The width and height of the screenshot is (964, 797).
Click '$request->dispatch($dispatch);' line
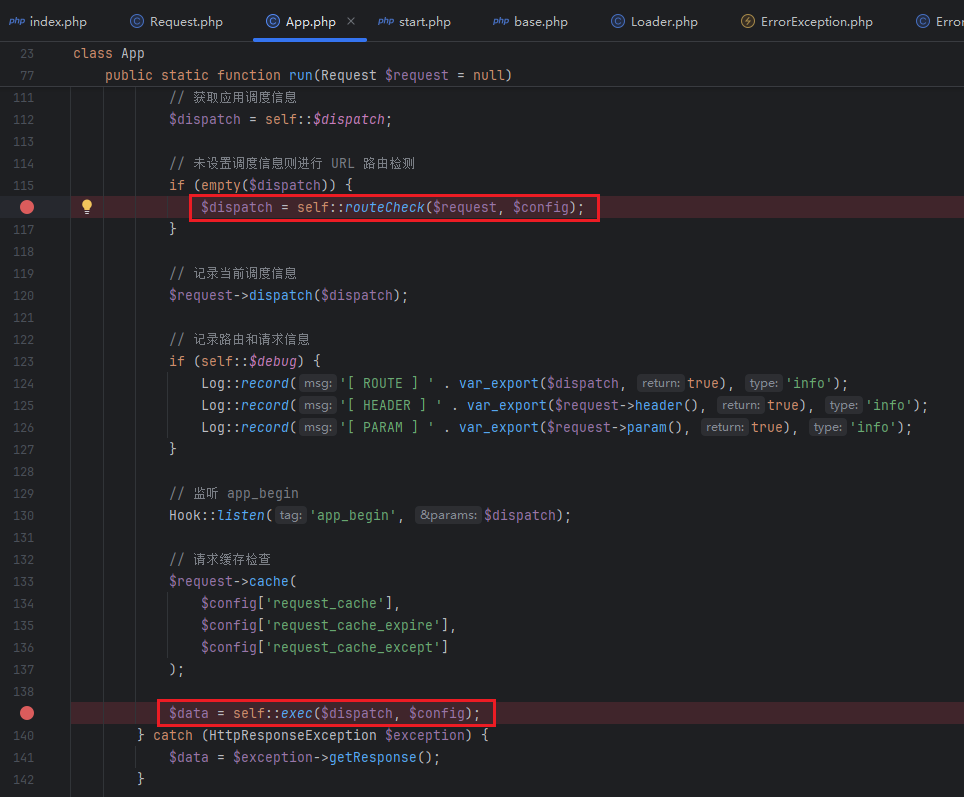(x=288, y=295)
